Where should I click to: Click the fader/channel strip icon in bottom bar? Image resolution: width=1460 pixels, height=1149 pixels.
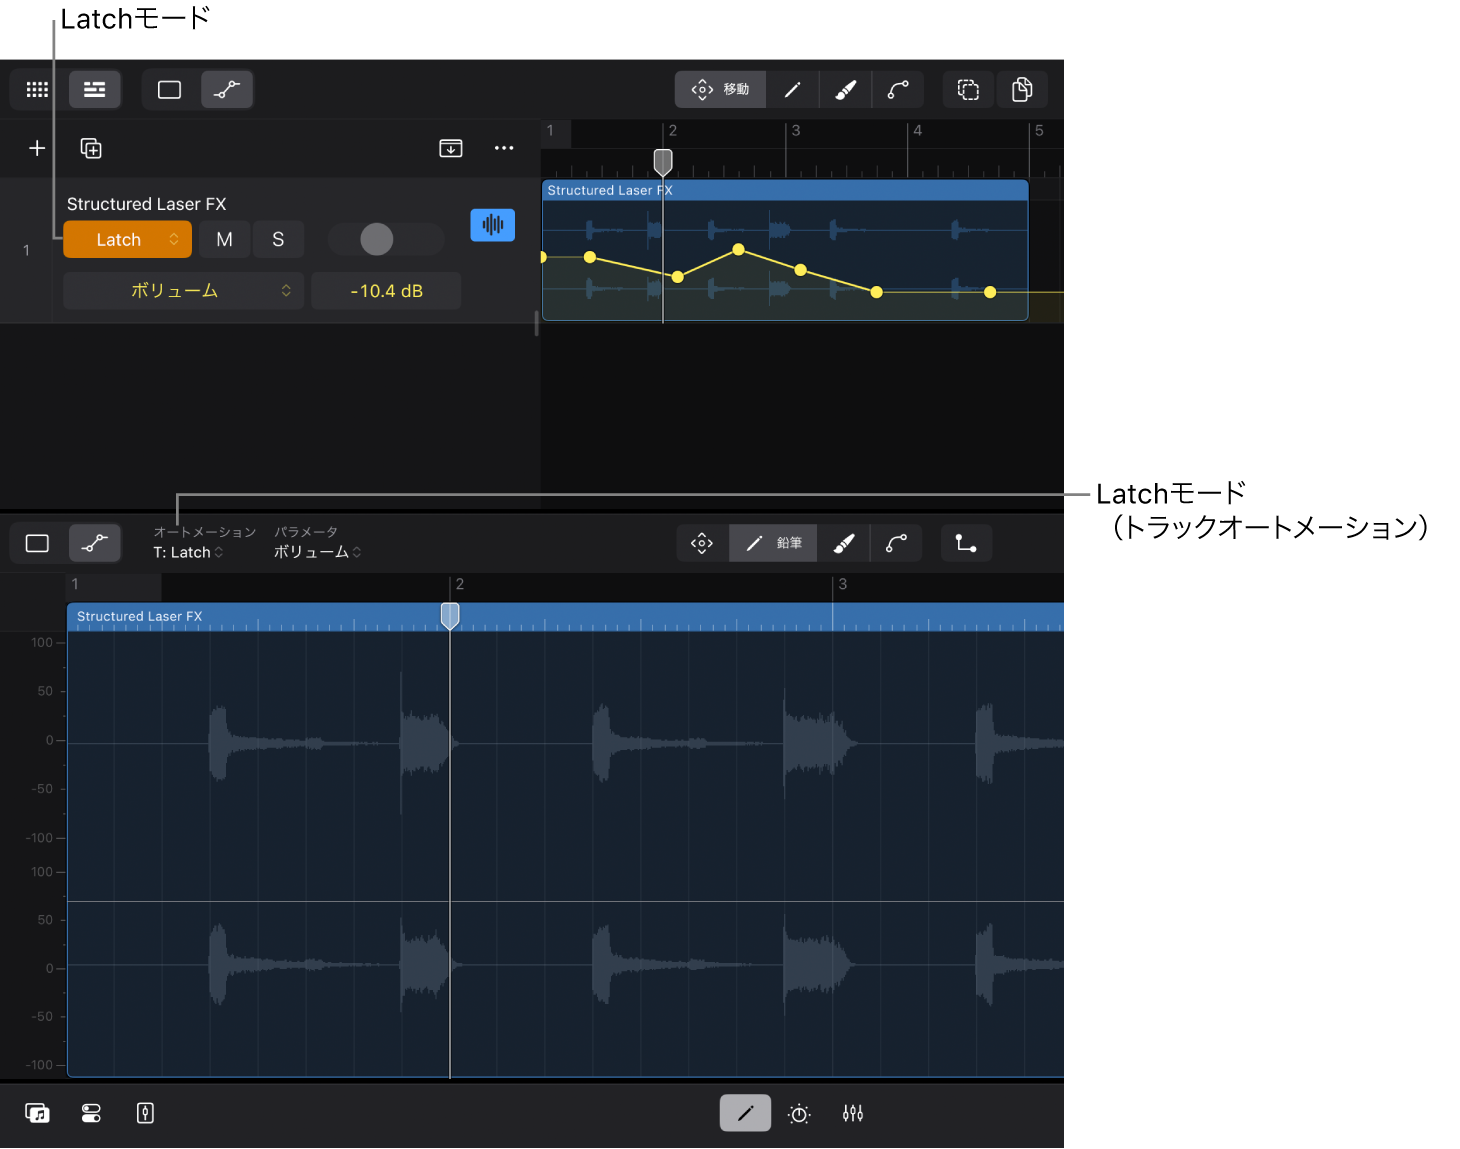click(x=145, y=1113)
